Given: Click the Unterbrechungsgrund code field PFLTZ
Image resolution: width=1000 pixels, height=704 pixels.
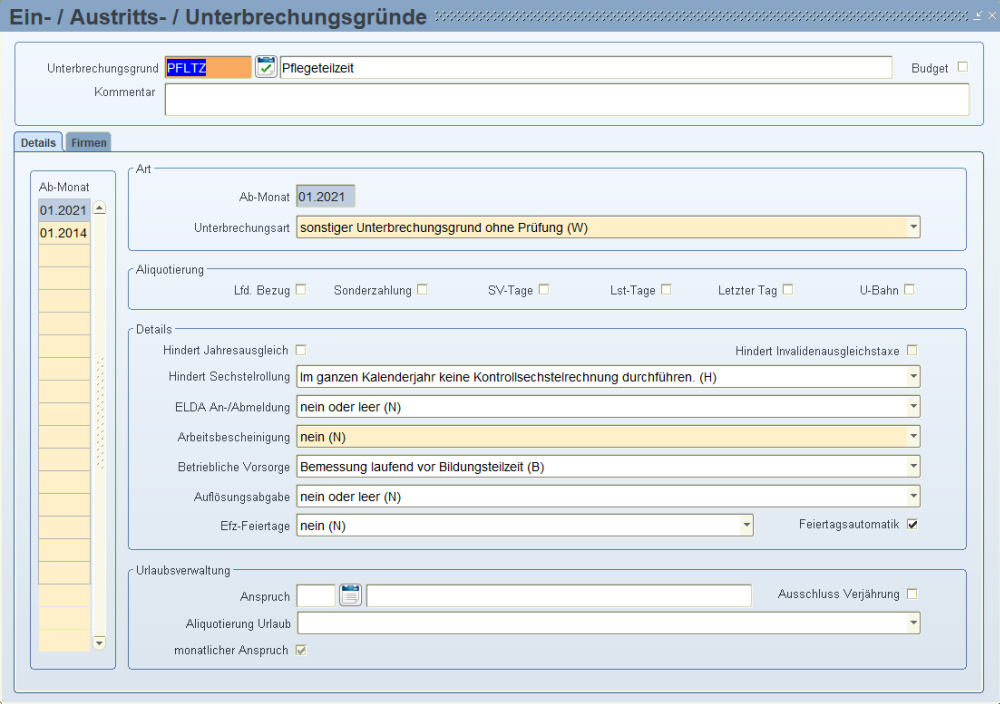Looking at the screenshot, I should click(x=209, y=68).
